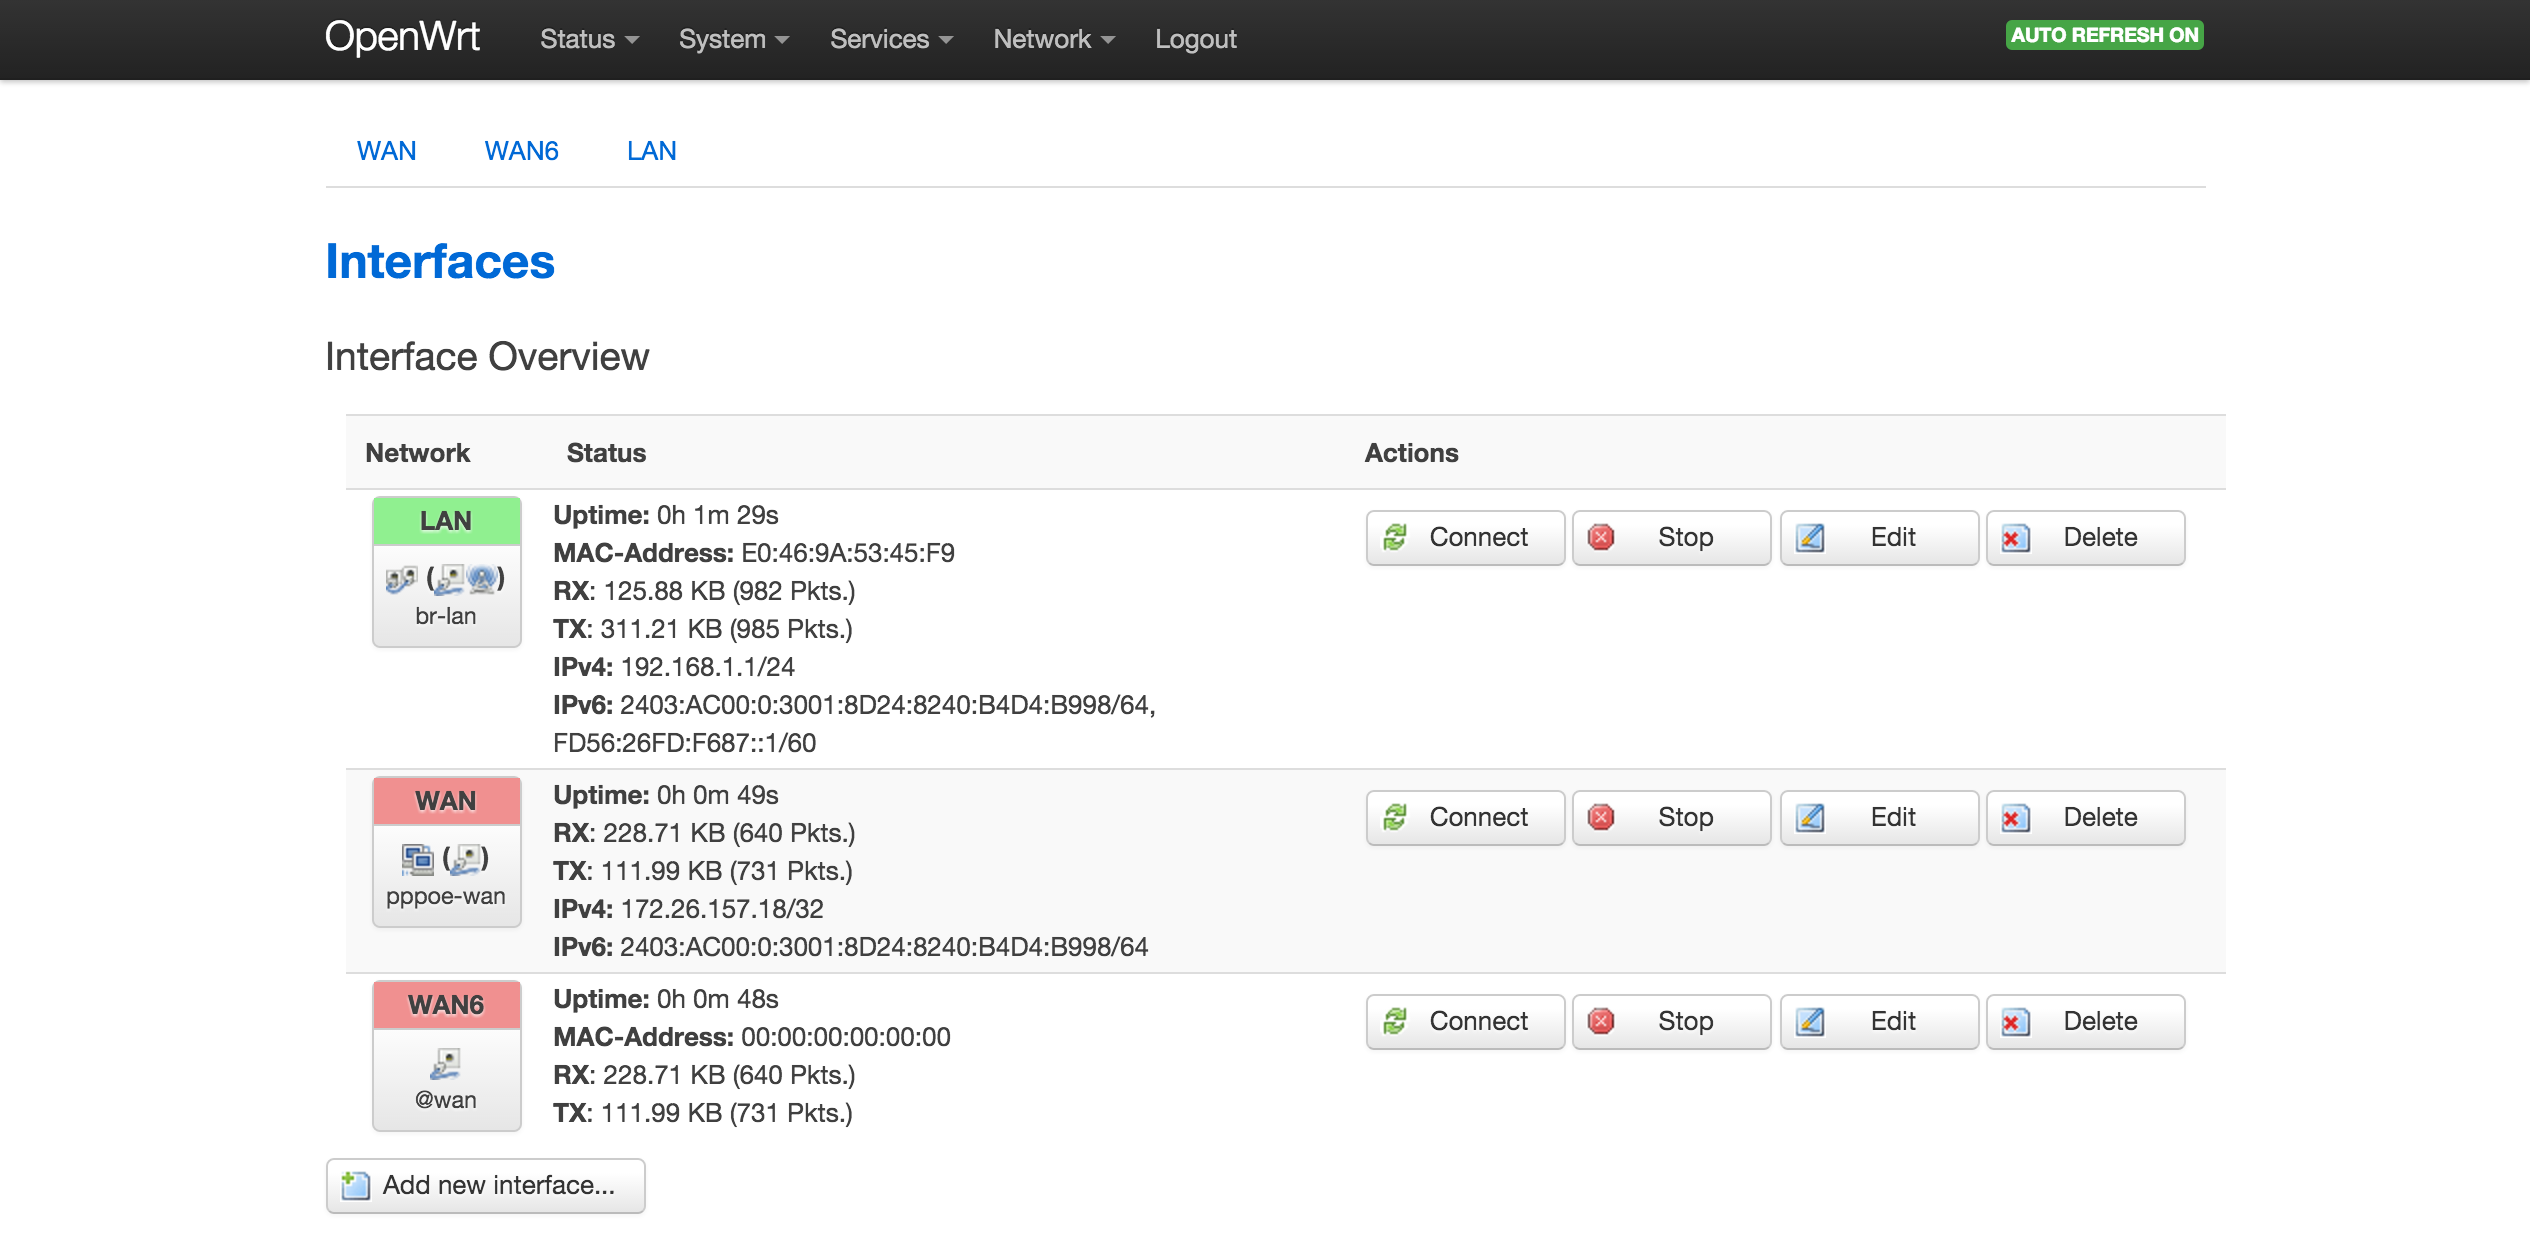This screenshot has height=1252, width=2530.
Task: Click the Stop button for LAN
Action: pyautogui.click(x=1672, y=537)
